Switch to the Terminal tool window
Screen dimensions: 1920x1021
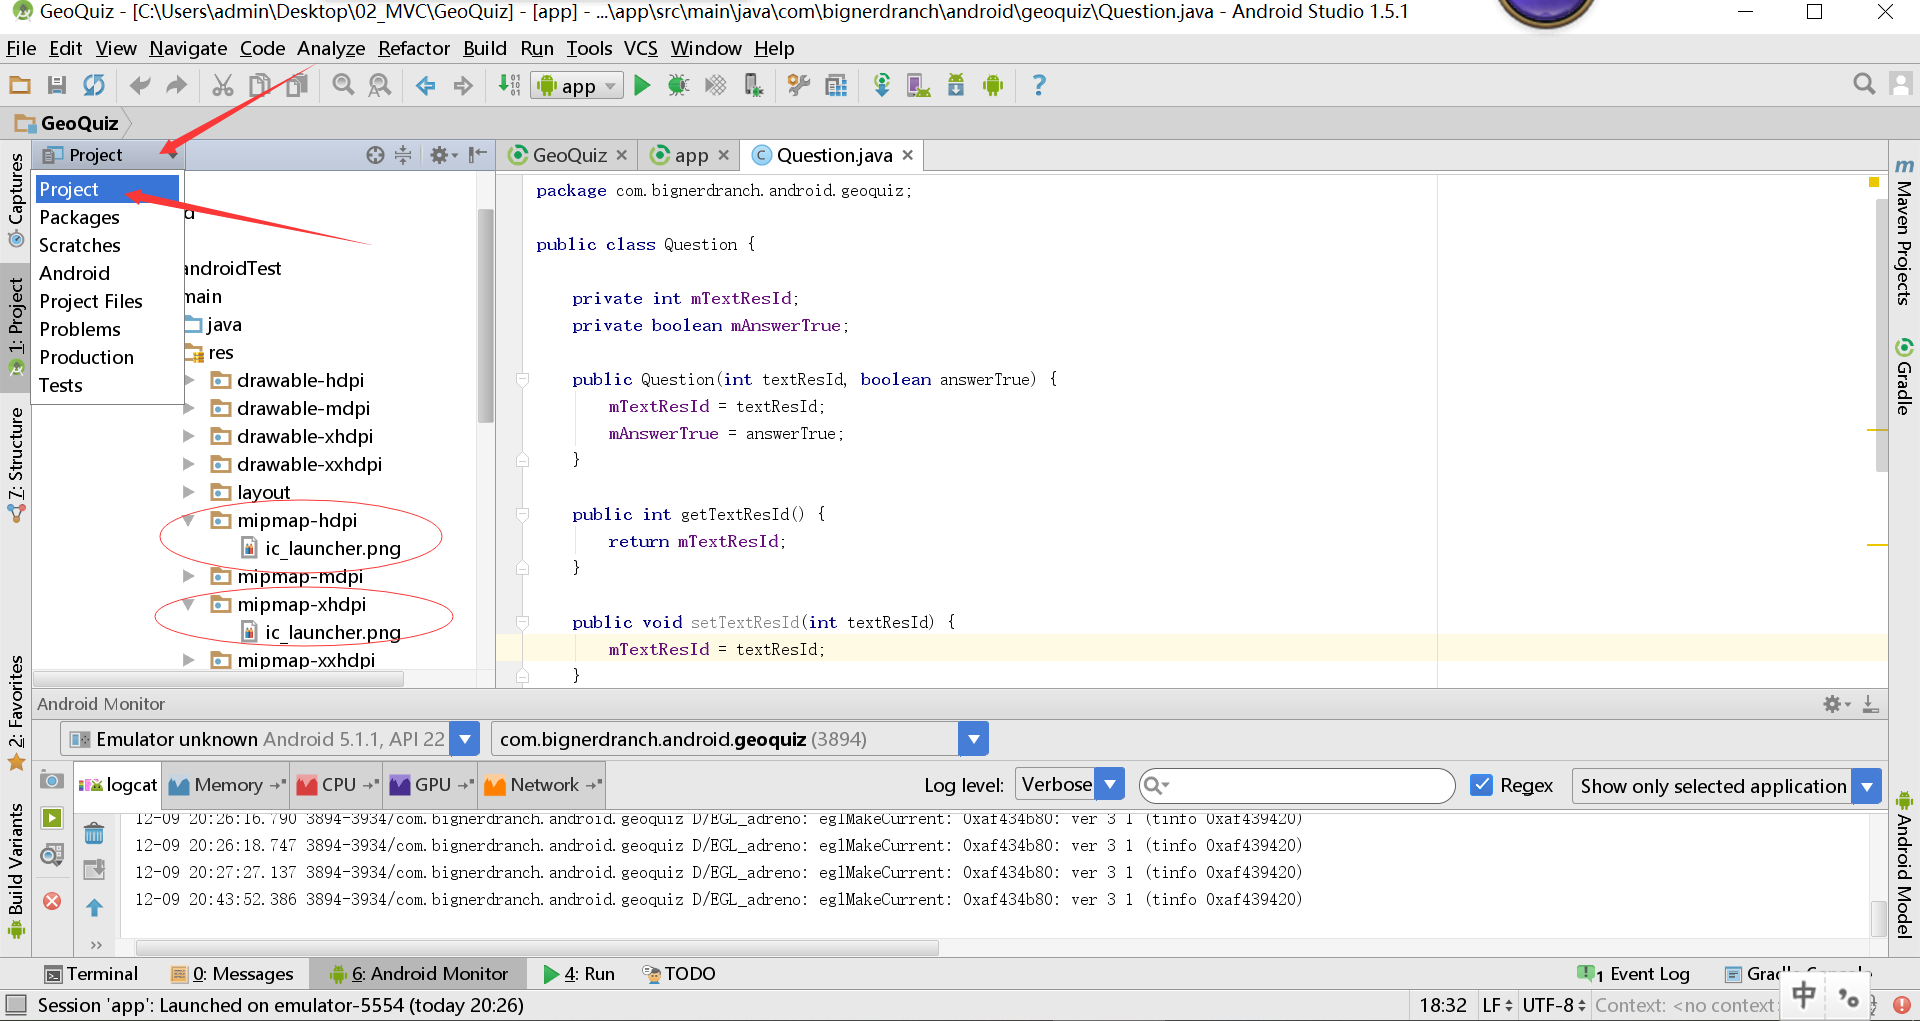tap(91, 973)
